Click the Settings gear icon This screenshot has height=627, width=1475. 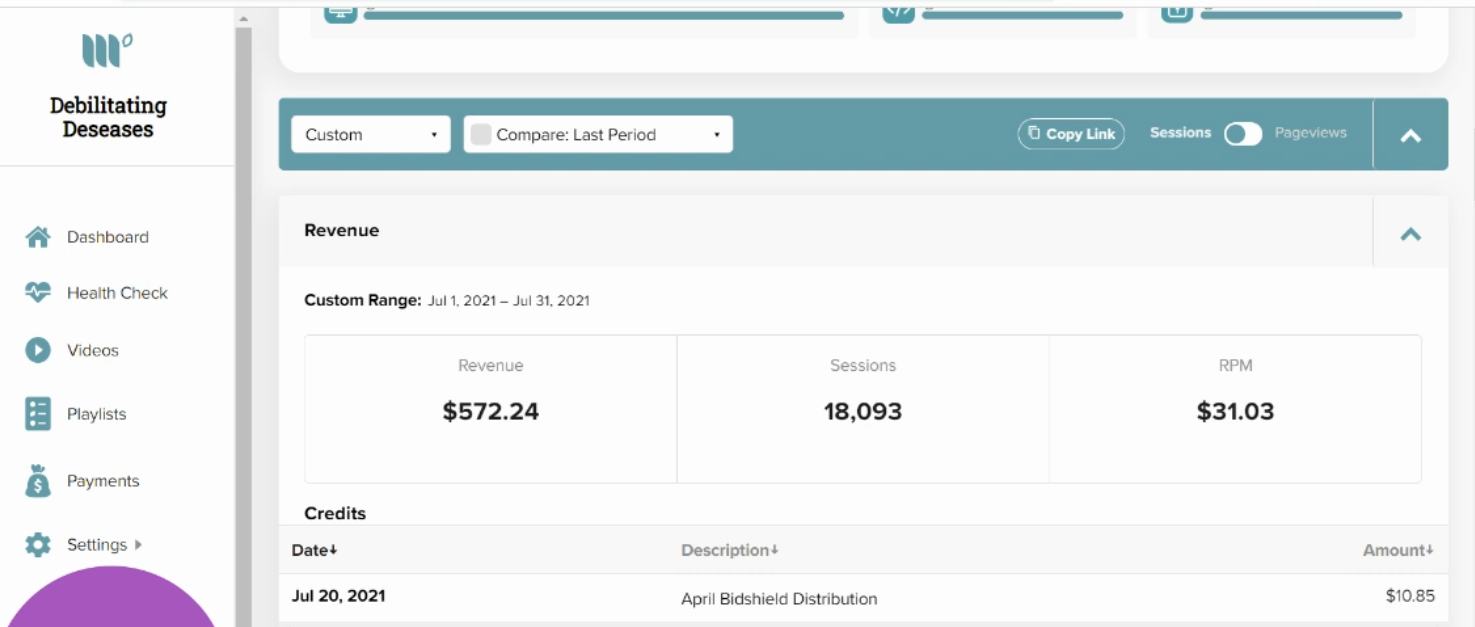(38, 545)
